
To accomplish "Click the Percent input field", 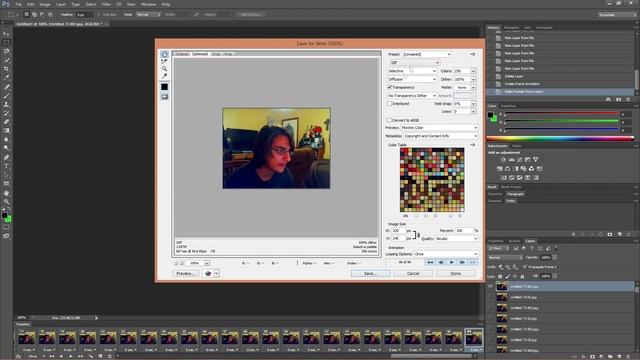I will 464,231.
